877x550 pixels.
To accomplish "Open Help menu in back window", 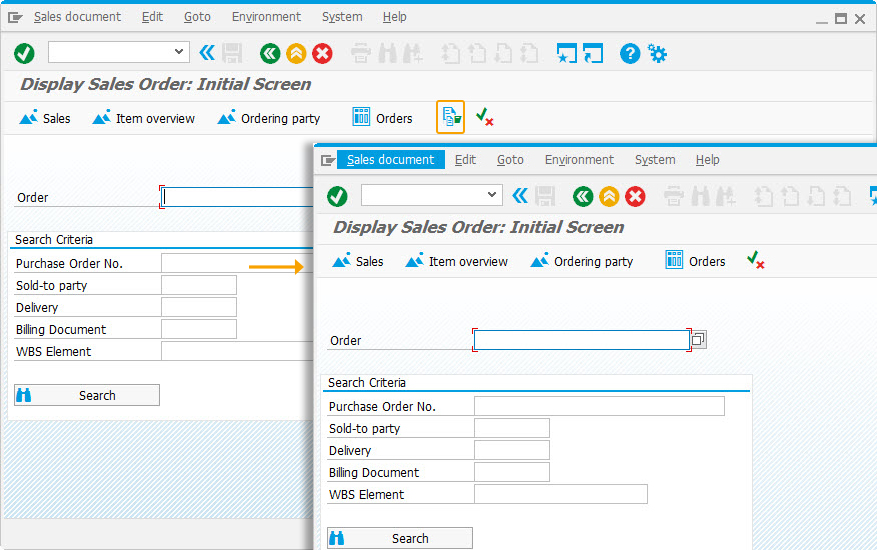I will point(394,17).
